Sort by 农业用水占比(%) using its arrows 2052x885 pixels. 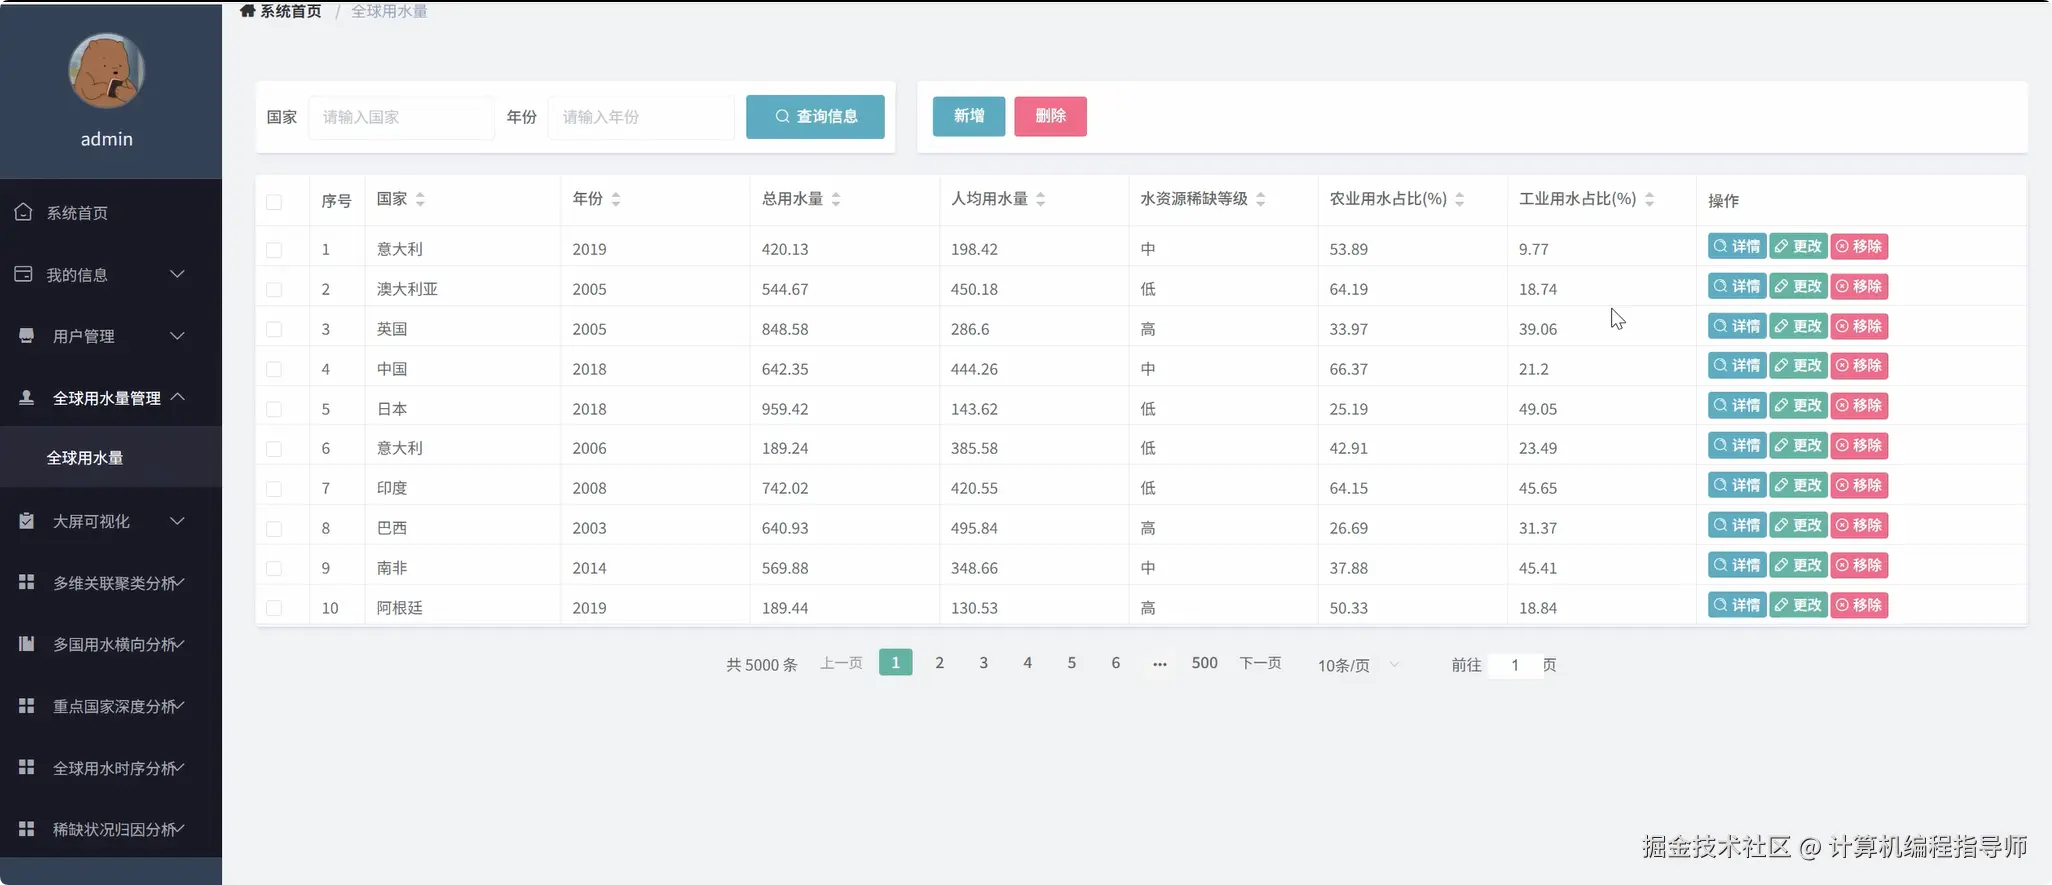tap(1460, 200)
